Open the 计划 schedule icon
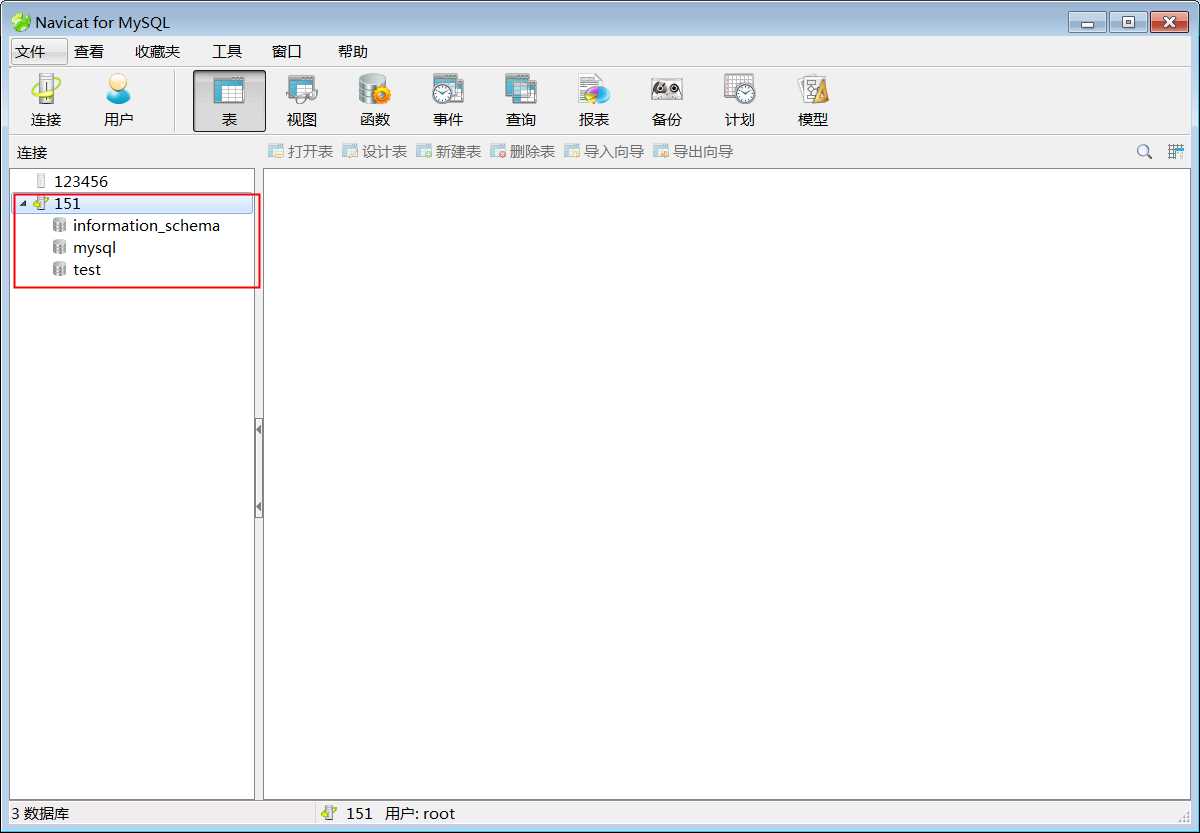Viewport: 1200px width, 833px height. coord(740,101)
